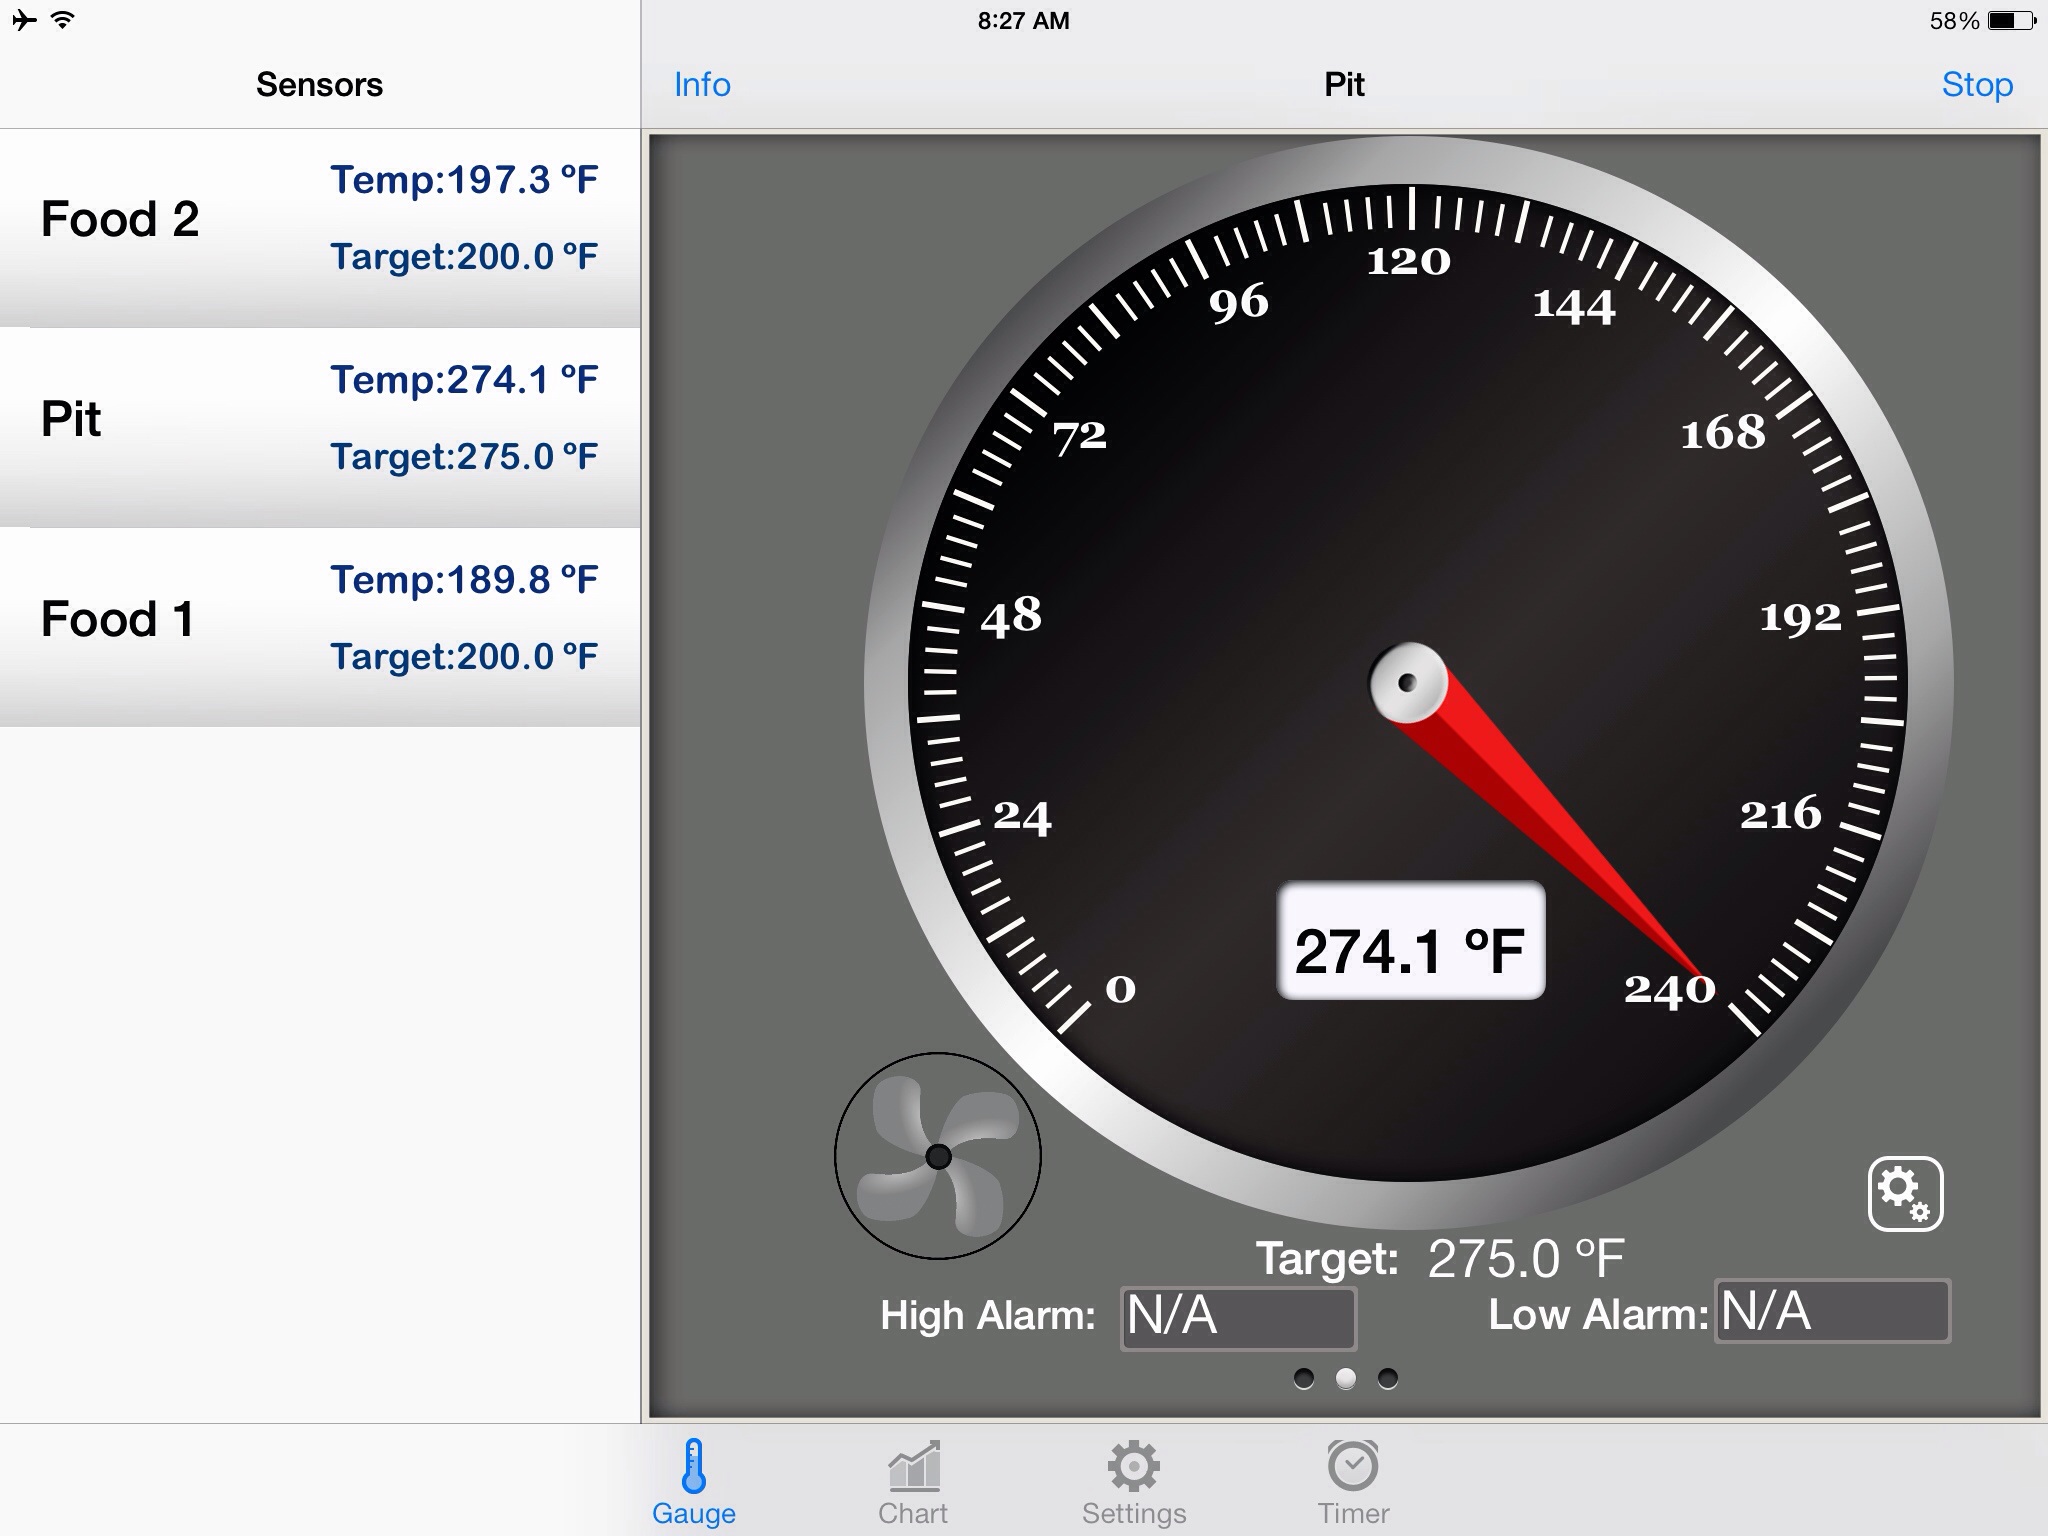Tap the airplane mode status icon

point(25,20)
